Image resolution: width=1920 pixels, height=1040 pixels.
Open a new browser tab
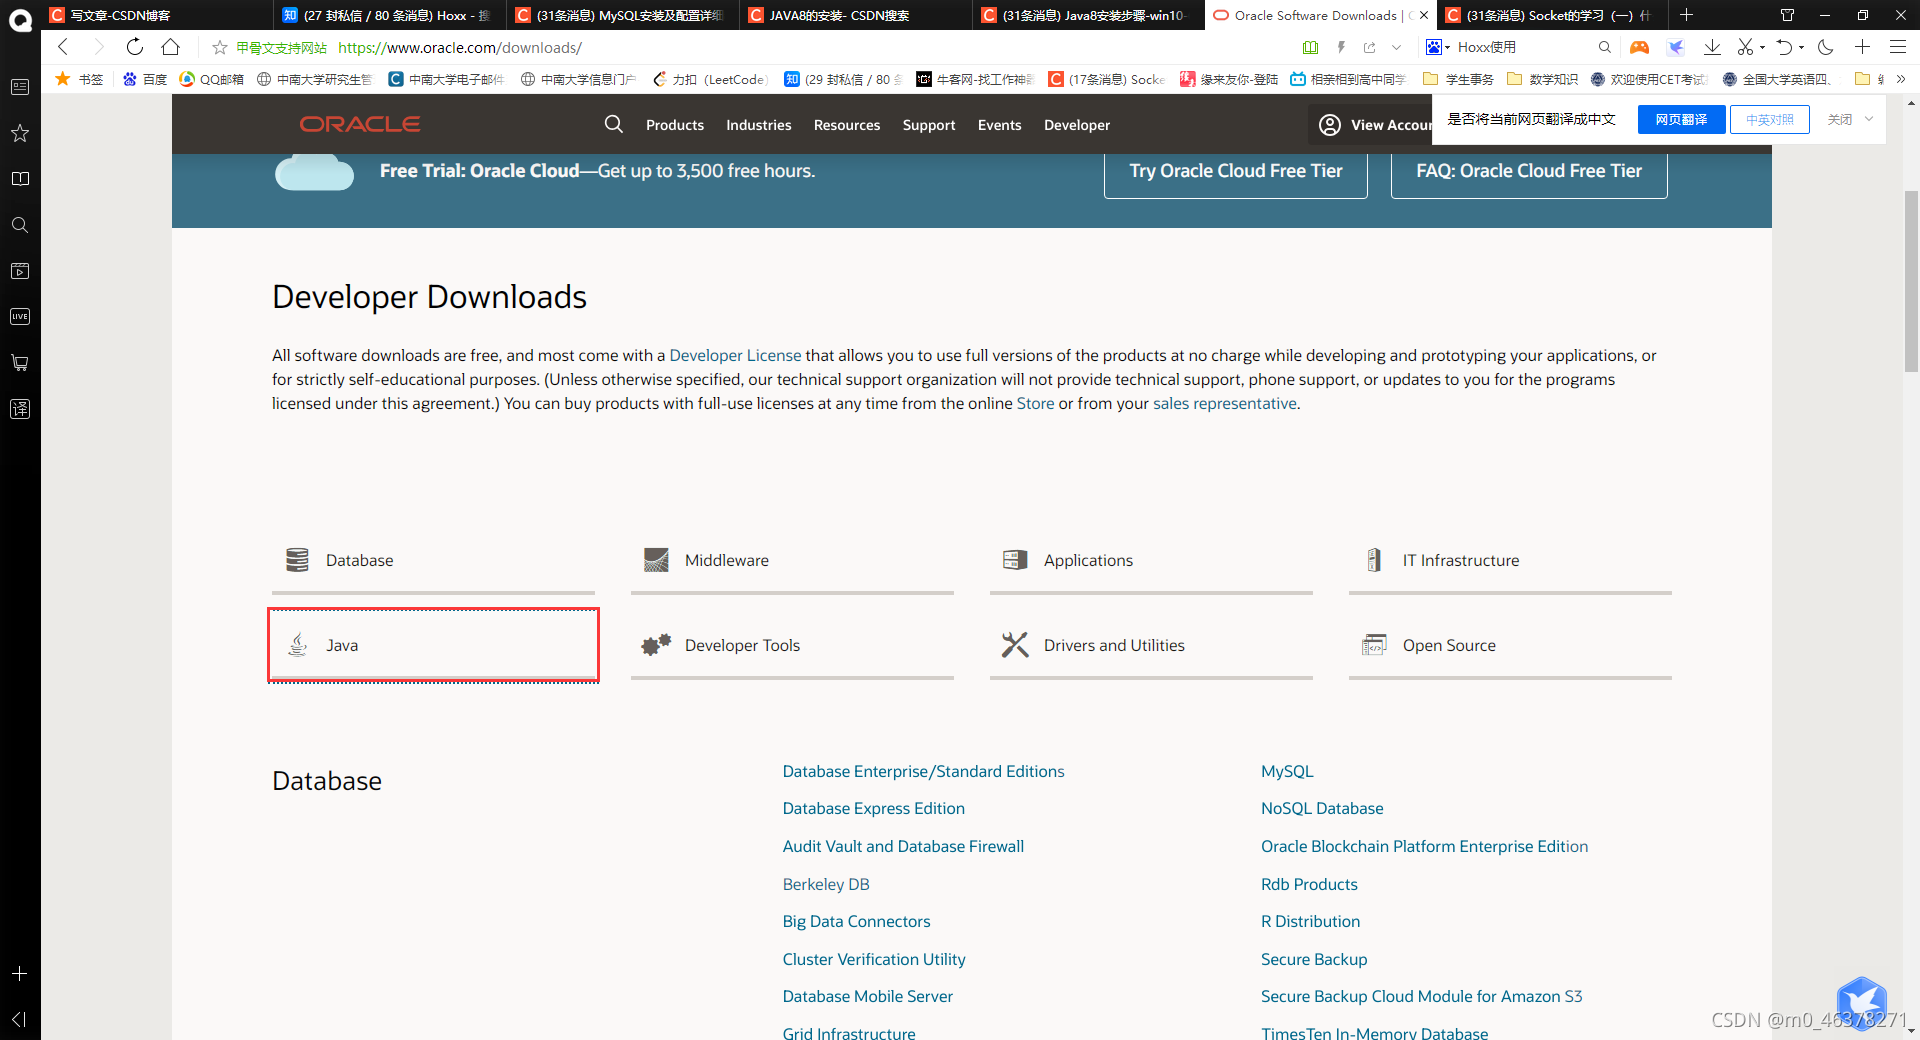(x=1686, y=15)
